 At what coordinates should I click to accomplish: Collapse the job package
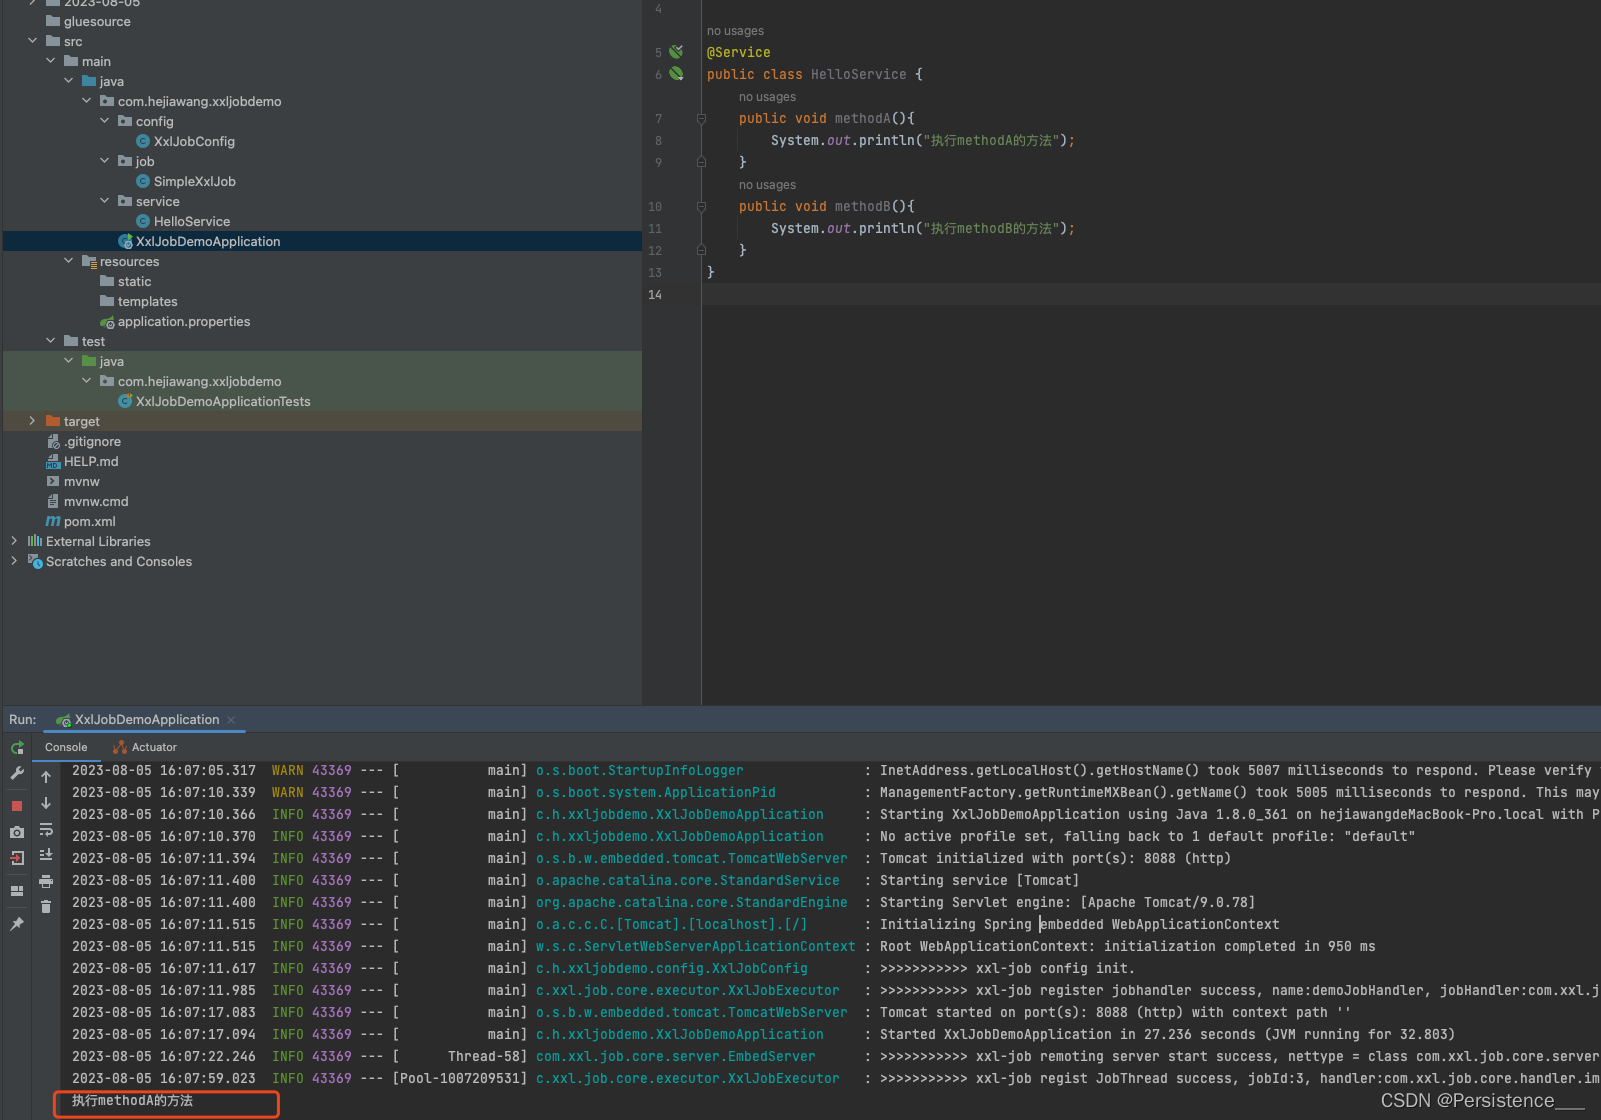pyautogui.click(x=105, y=161)
